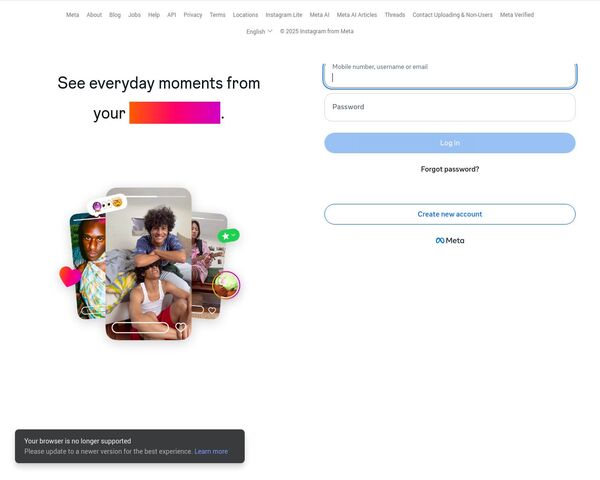Click the Mobile number, username or email field

click(x=450, y=75)
